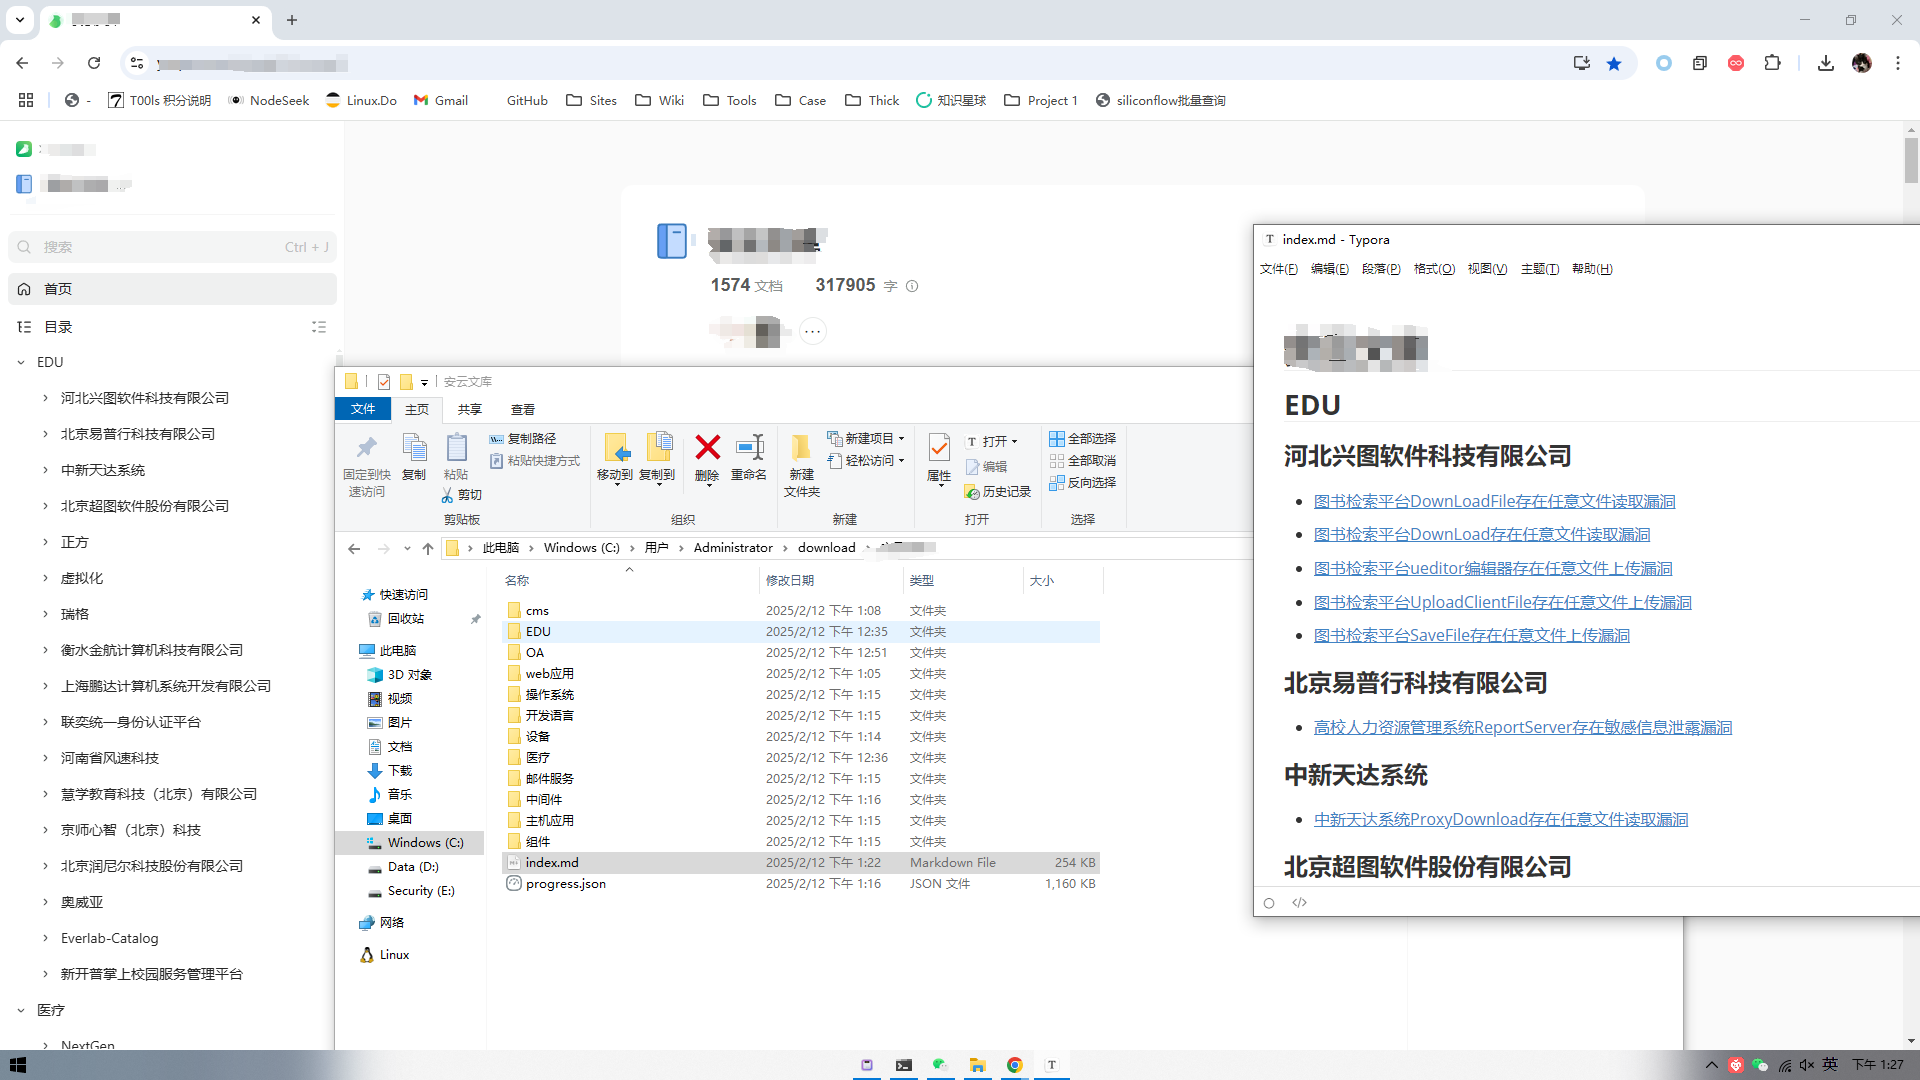
Task: Bookmark star icon in Chrome address bar
Action: [1614, 63]
